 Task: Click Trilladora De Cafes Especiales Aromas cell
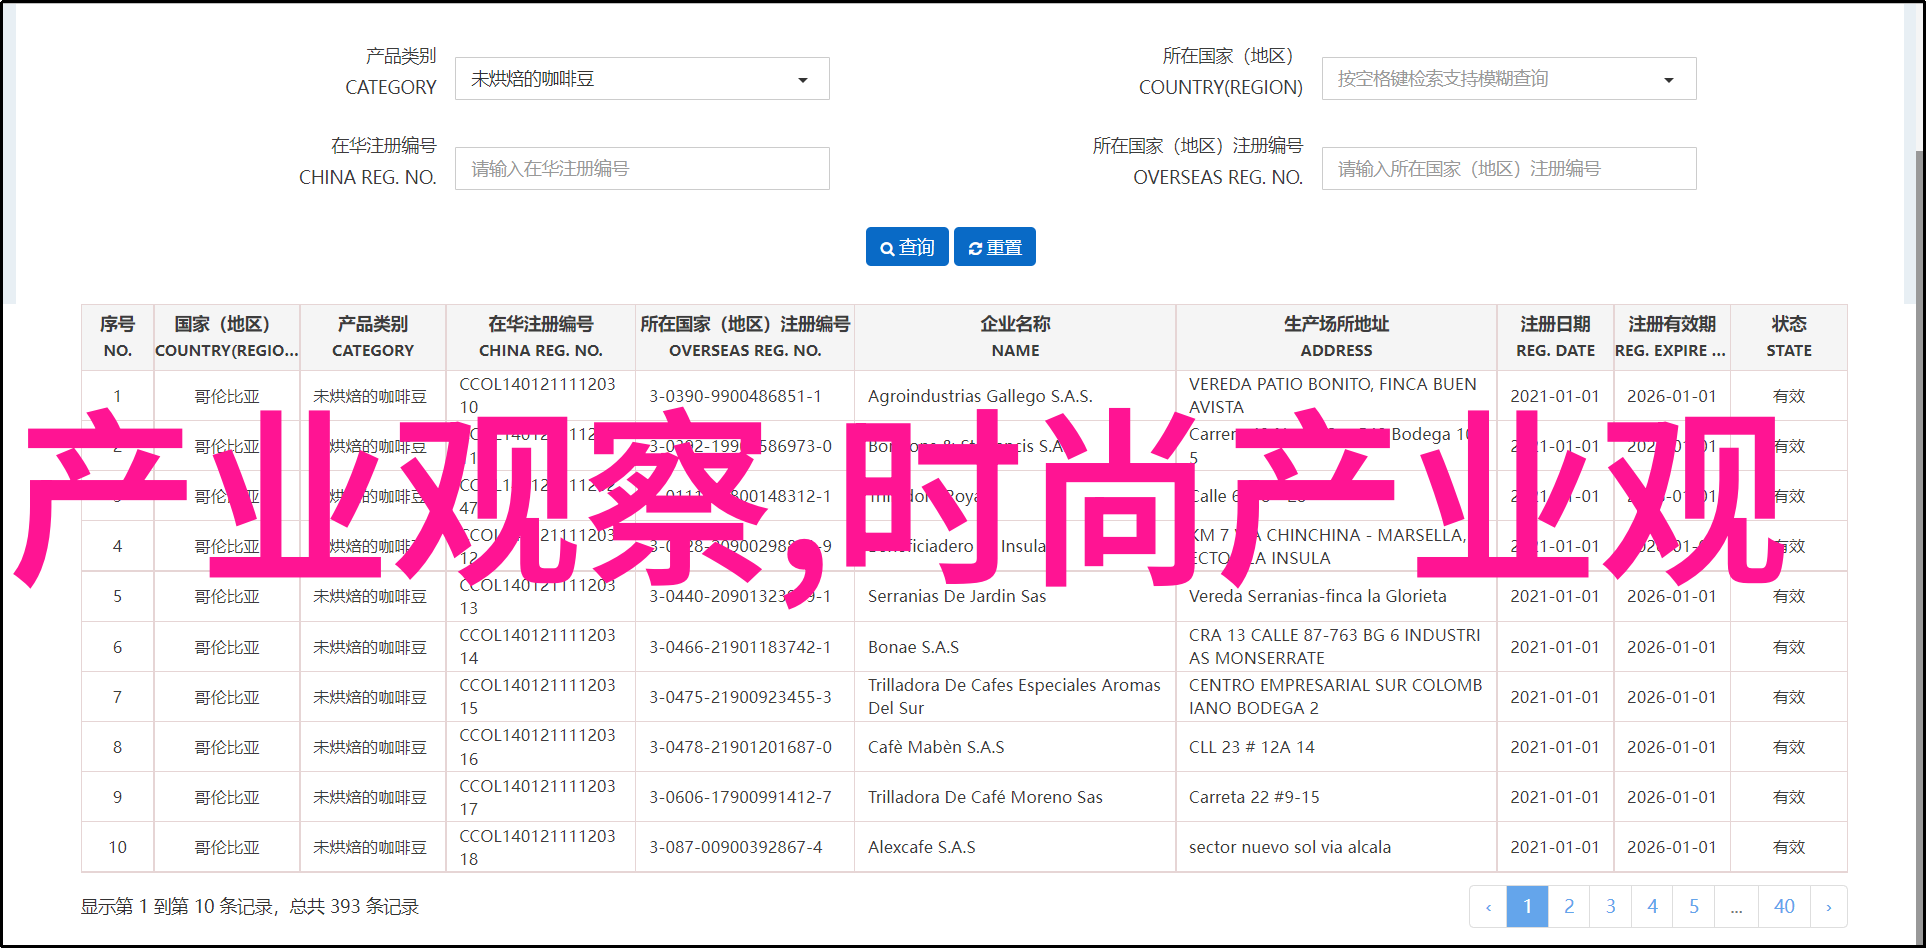point(1014,697)
